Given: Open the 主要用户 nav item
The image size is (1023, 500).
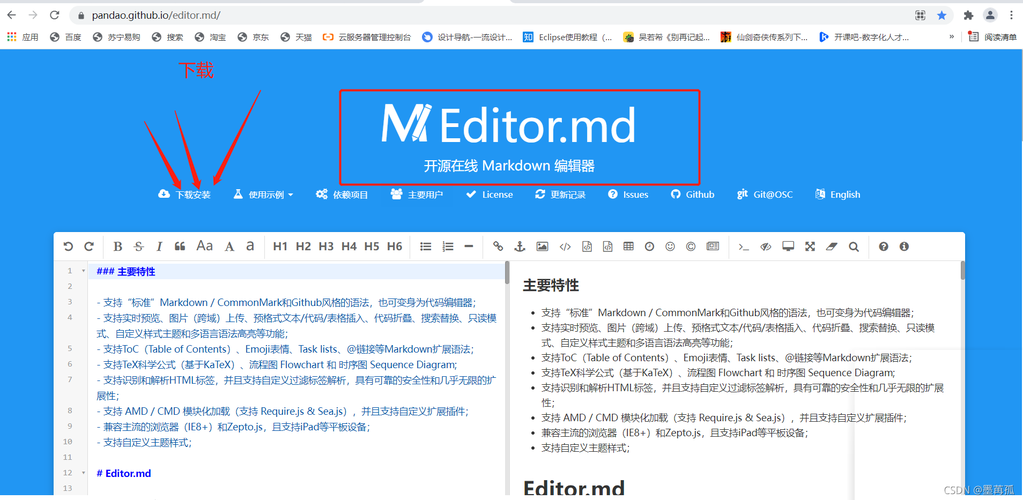Looking at the screenshot, I should 417,195.
